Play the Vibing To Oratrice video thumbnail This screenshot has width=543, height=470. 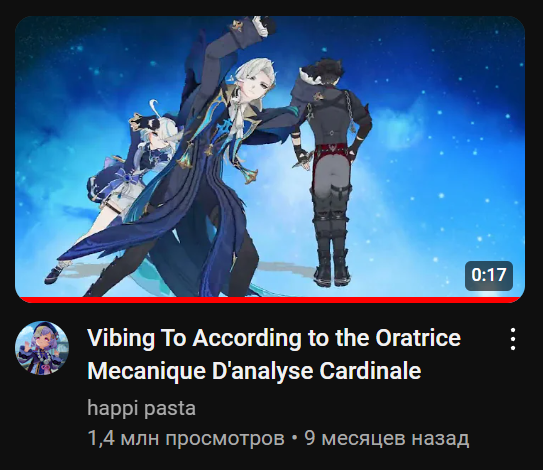(270, 159)
